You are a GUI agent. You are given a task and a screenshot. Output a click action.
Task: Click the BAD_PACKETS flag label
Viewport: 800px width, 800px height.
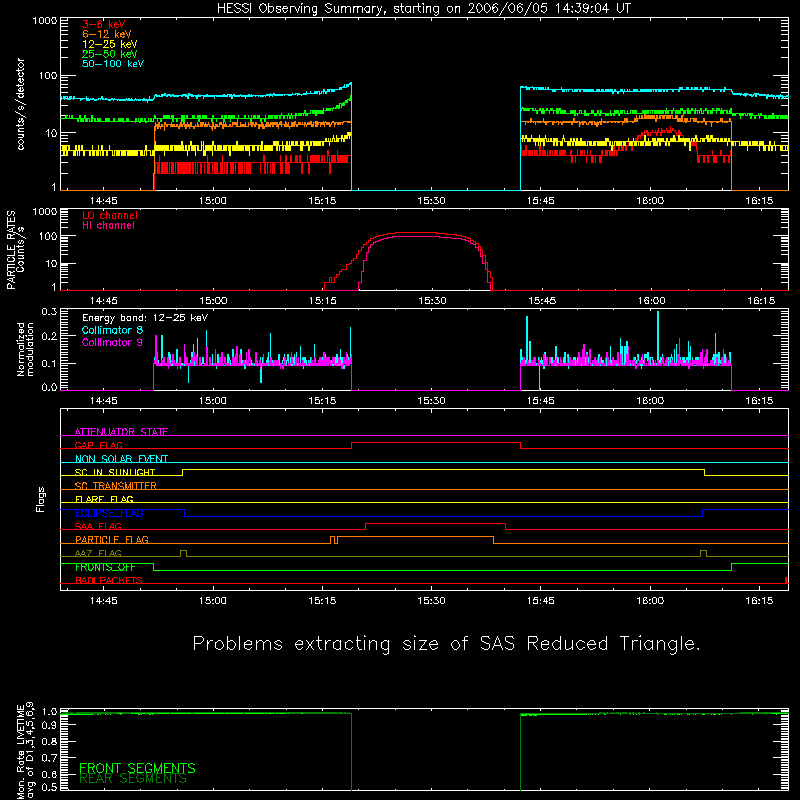109,580
